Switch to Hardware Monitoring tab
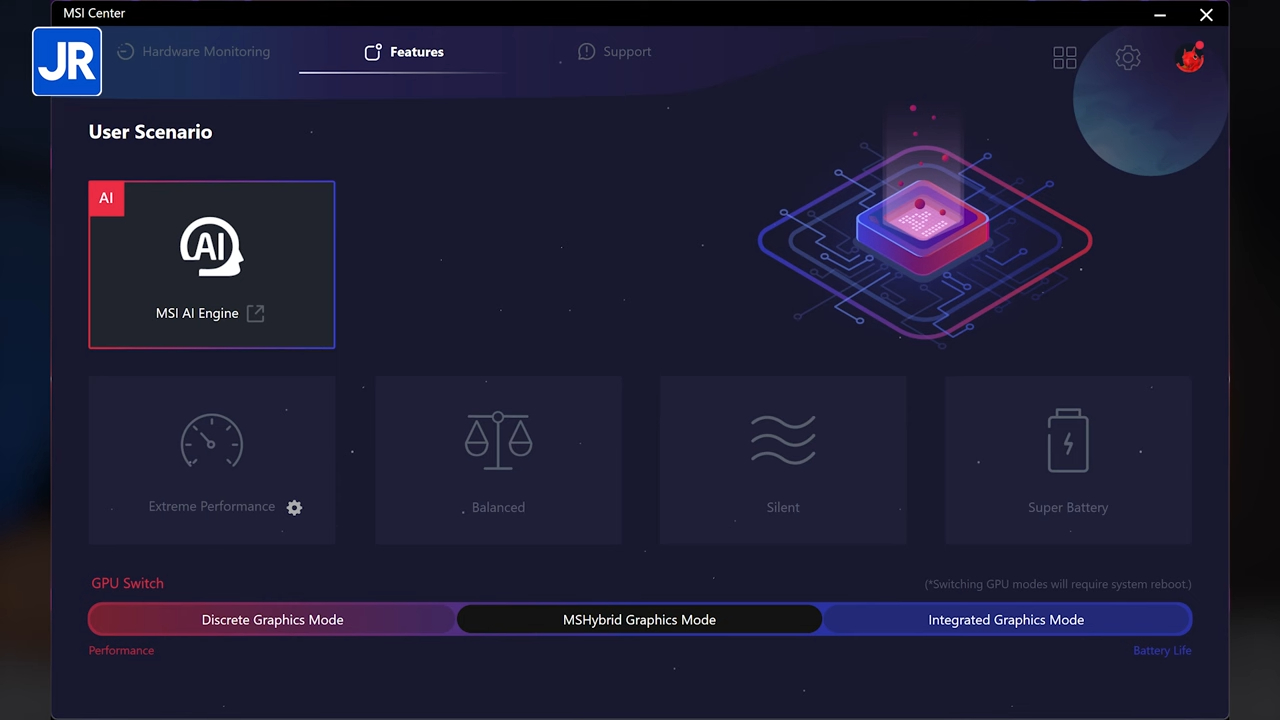1280x720 pixels. (x=193, y=52)
